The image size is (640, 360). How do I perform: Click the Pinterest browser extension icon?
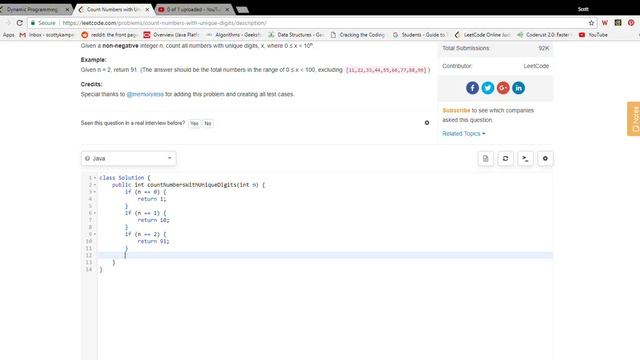tap(631, 23)
